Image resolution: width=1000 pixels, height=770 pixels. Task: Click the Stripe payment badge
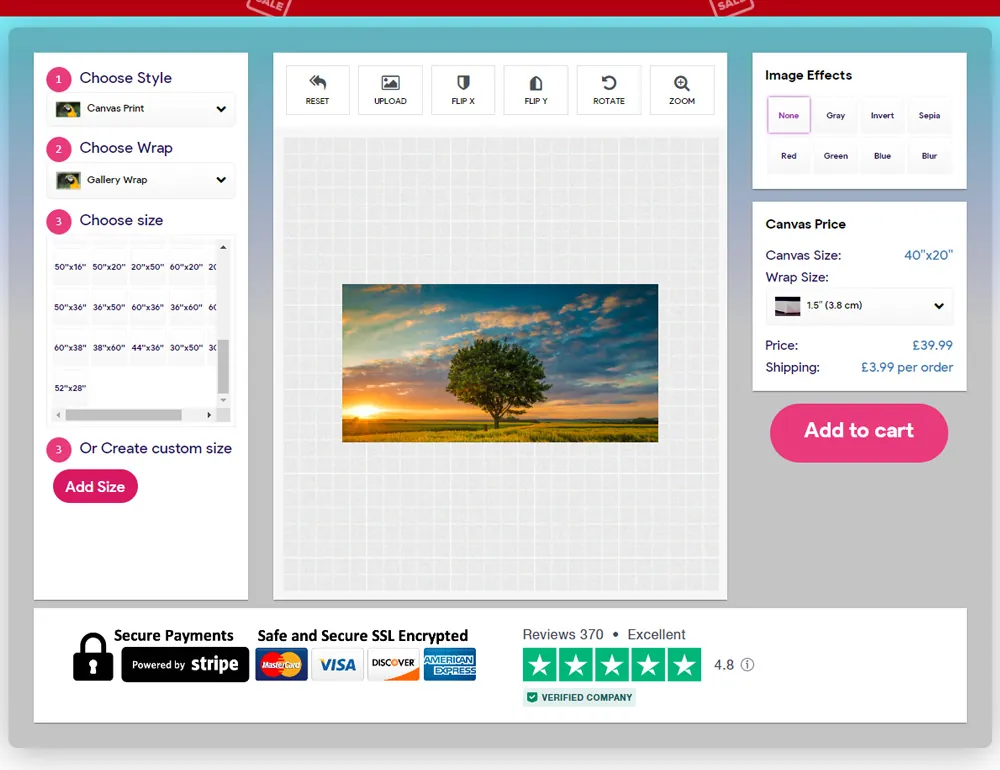185,665
